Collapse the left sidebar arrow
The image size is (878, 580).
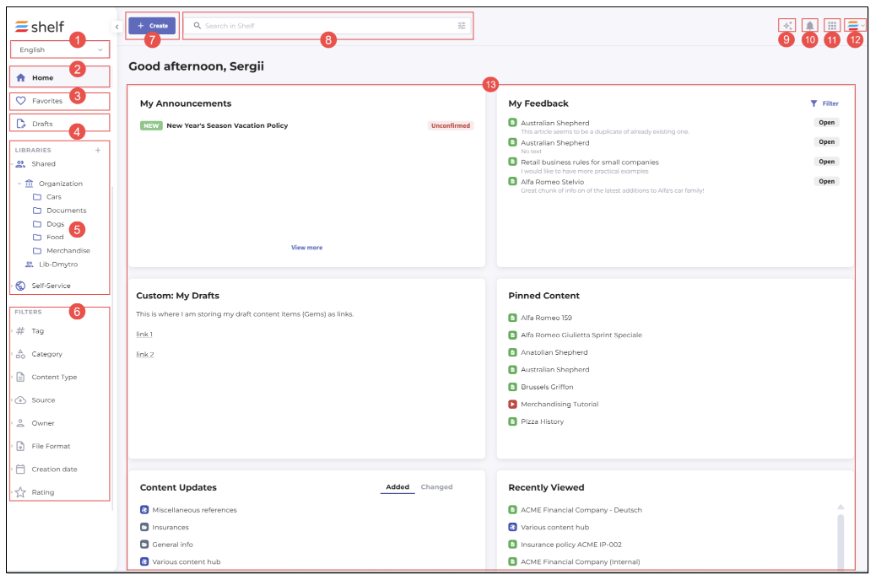116,26
